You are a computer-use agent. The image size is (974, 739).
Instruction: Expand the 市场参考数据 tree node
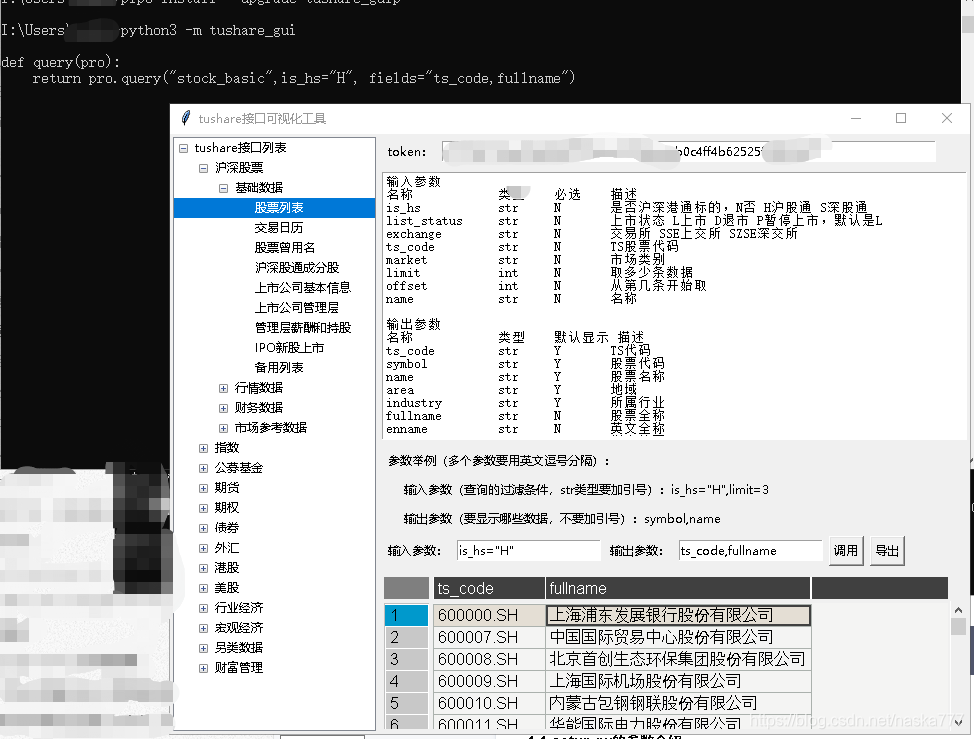223,428
